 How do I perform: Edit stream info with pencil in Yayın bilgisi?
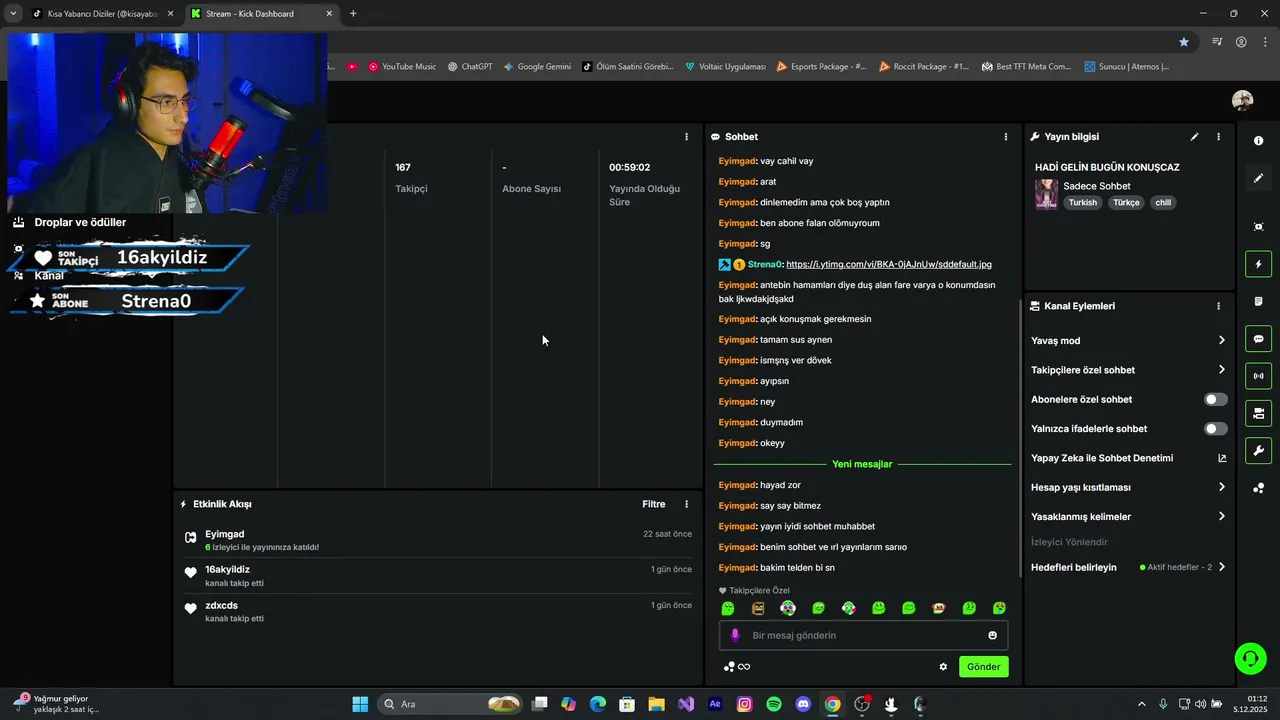[1194, 137]
